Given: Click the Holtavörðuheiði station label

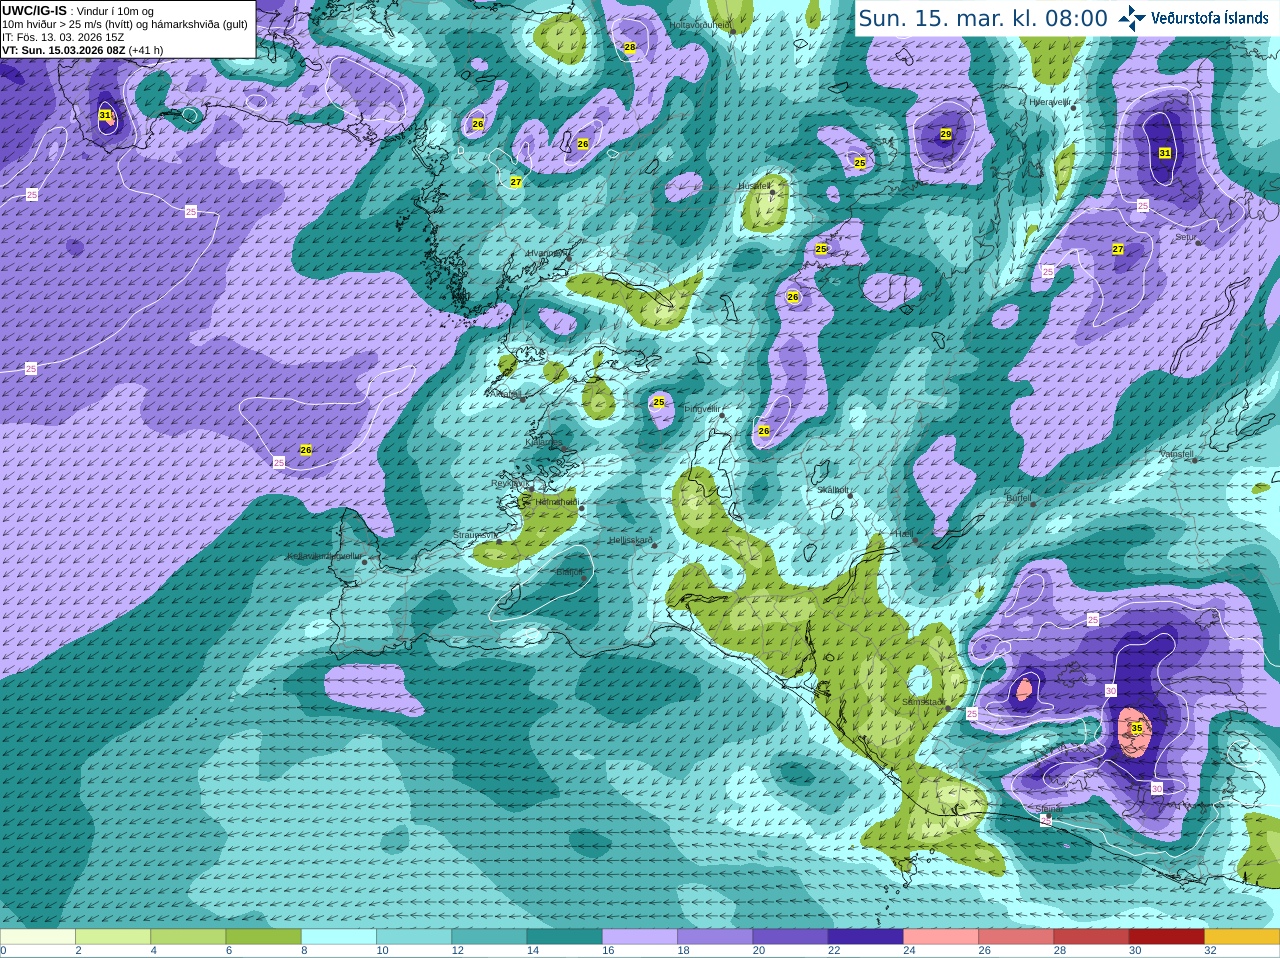Looking at the screenshot, I should click(x=699, y=24).
